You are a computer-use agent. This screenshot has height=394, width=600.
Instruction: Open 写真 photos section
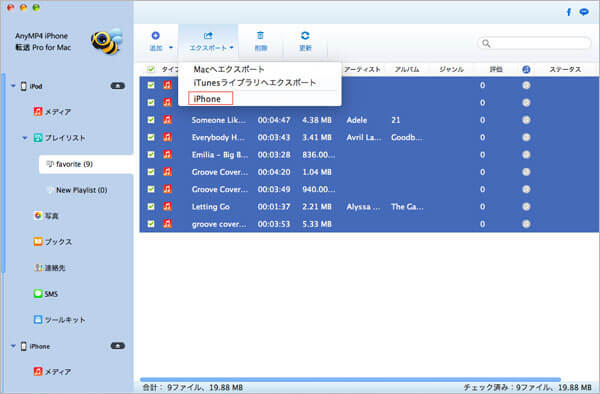[x=46, y=216]
